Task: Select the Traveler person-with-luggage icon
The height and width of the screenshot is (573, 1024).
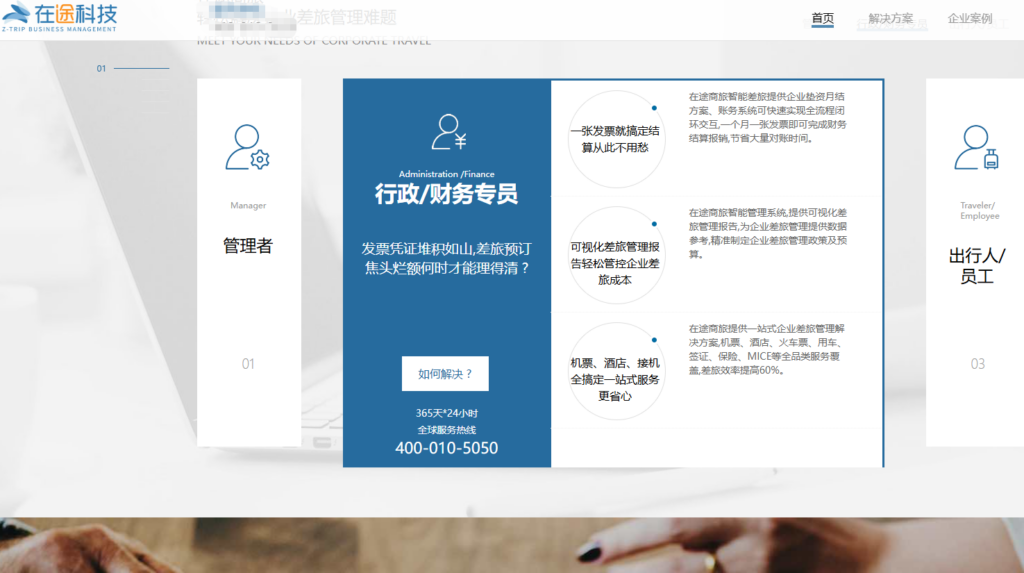Action: click(976, 148)
